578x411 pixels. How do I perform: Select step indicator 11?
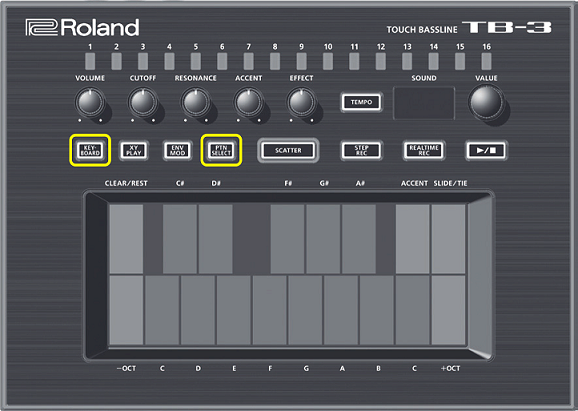pyautogui.click(x=354, y=61)
